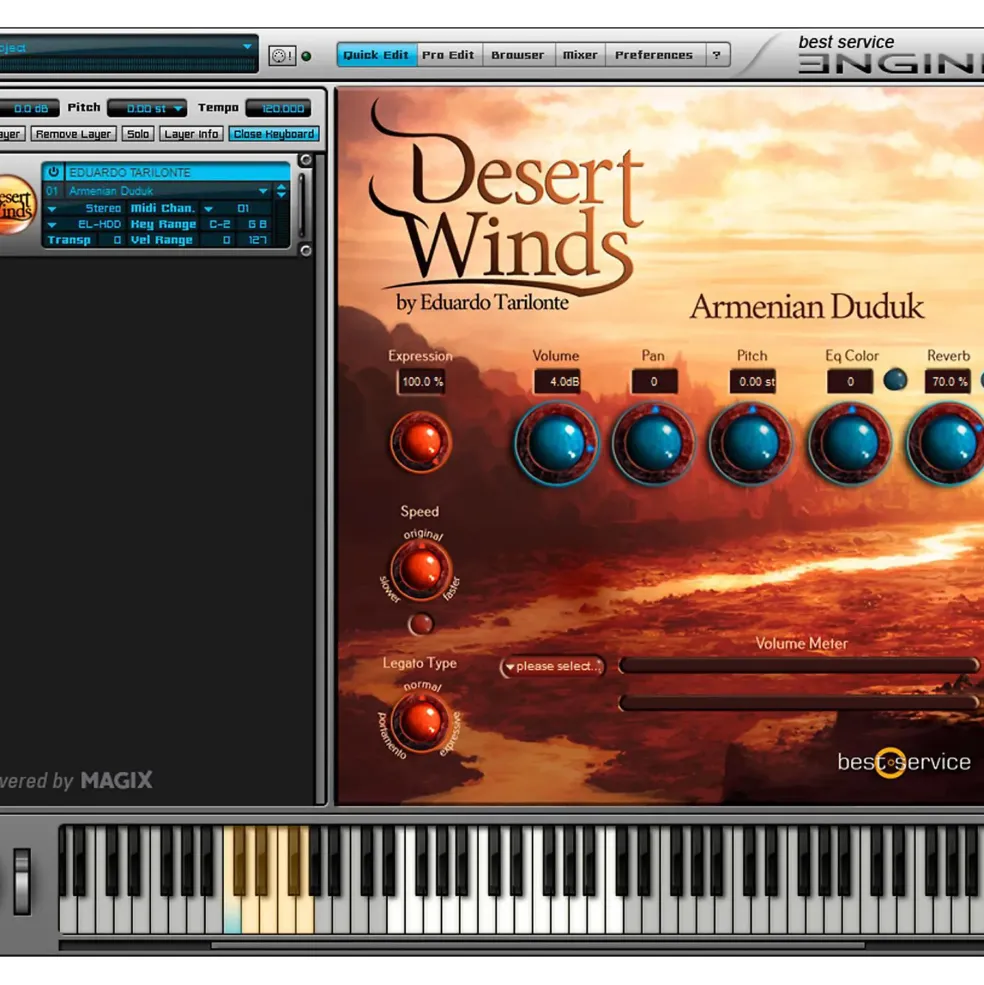Viewport: 984px width, 985px height.
Task: Expand the EL-HDD mode dropdown arrow
Action: click(52, 224)
